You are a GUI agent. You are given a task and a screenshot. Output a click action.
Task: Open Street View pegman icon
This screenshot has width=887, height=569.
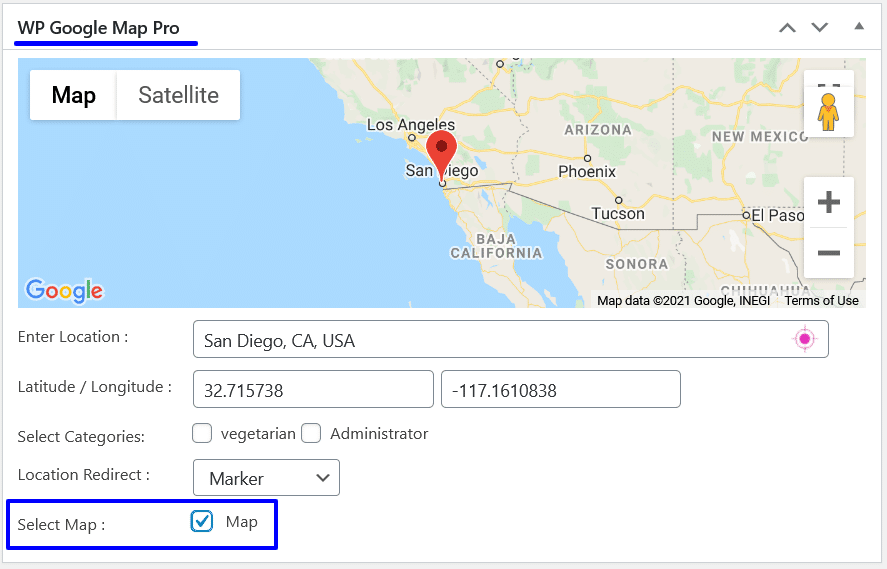pos(828,111)
